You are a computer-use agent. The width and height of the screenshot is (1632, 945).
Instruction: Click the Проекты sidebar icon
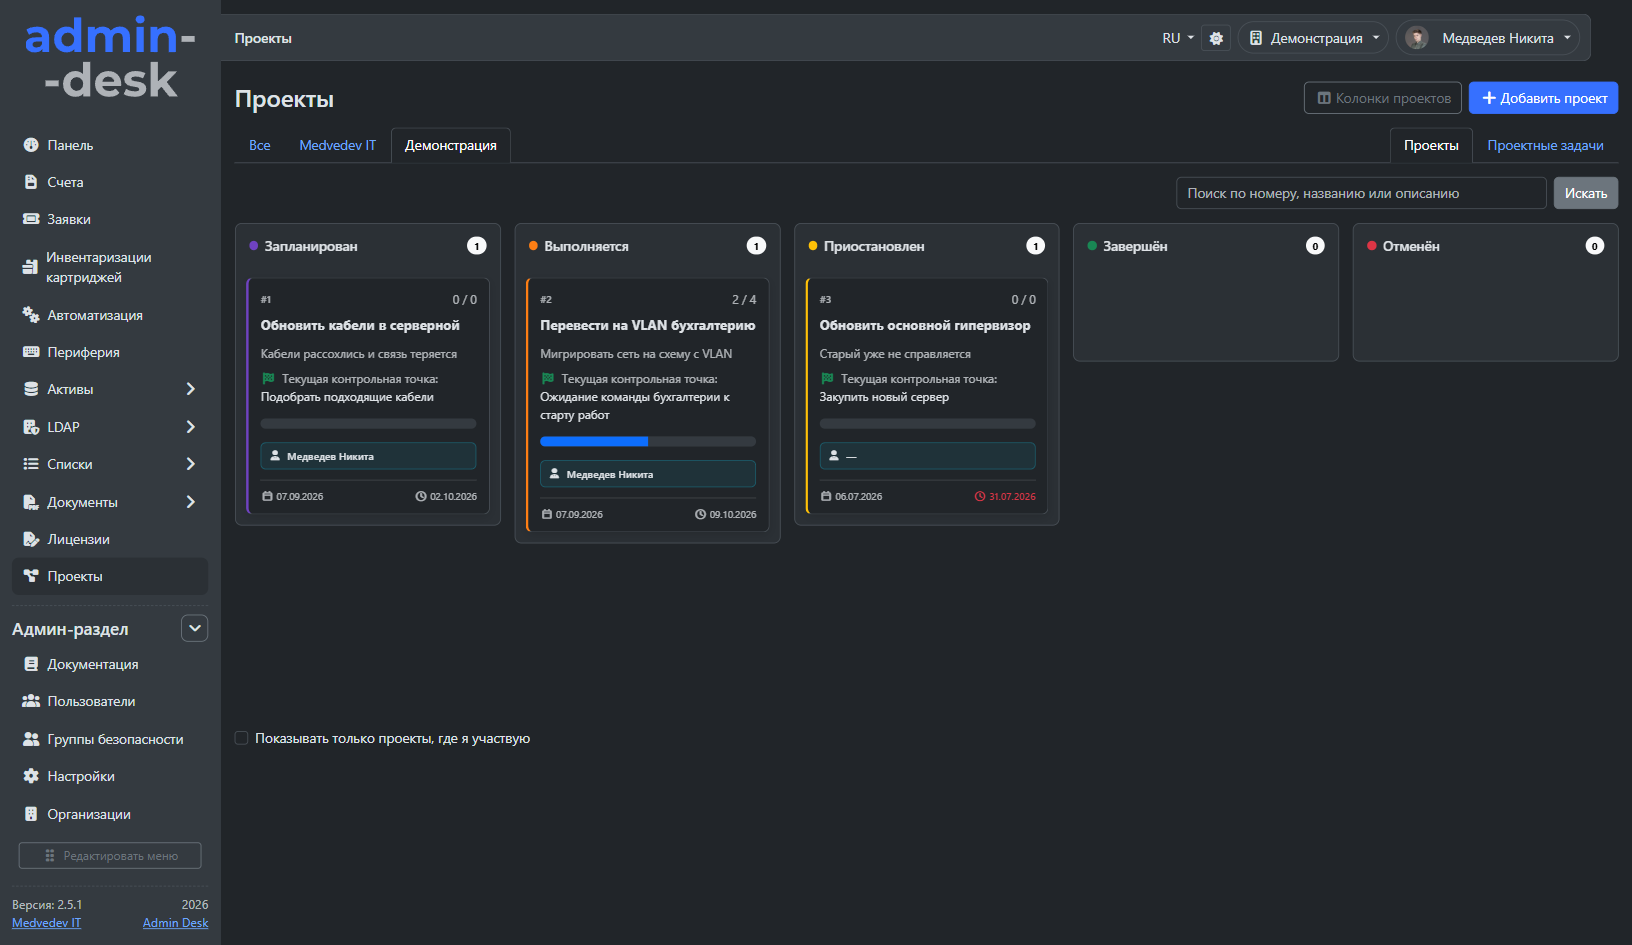pos(31,576)
